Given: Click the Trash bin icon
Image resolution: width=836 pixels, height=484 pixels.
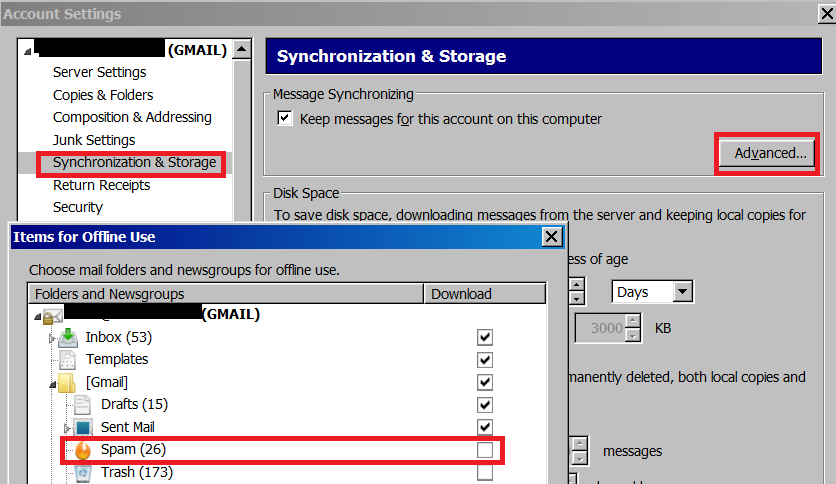Looking at the screenshot, I should point(84,473).
